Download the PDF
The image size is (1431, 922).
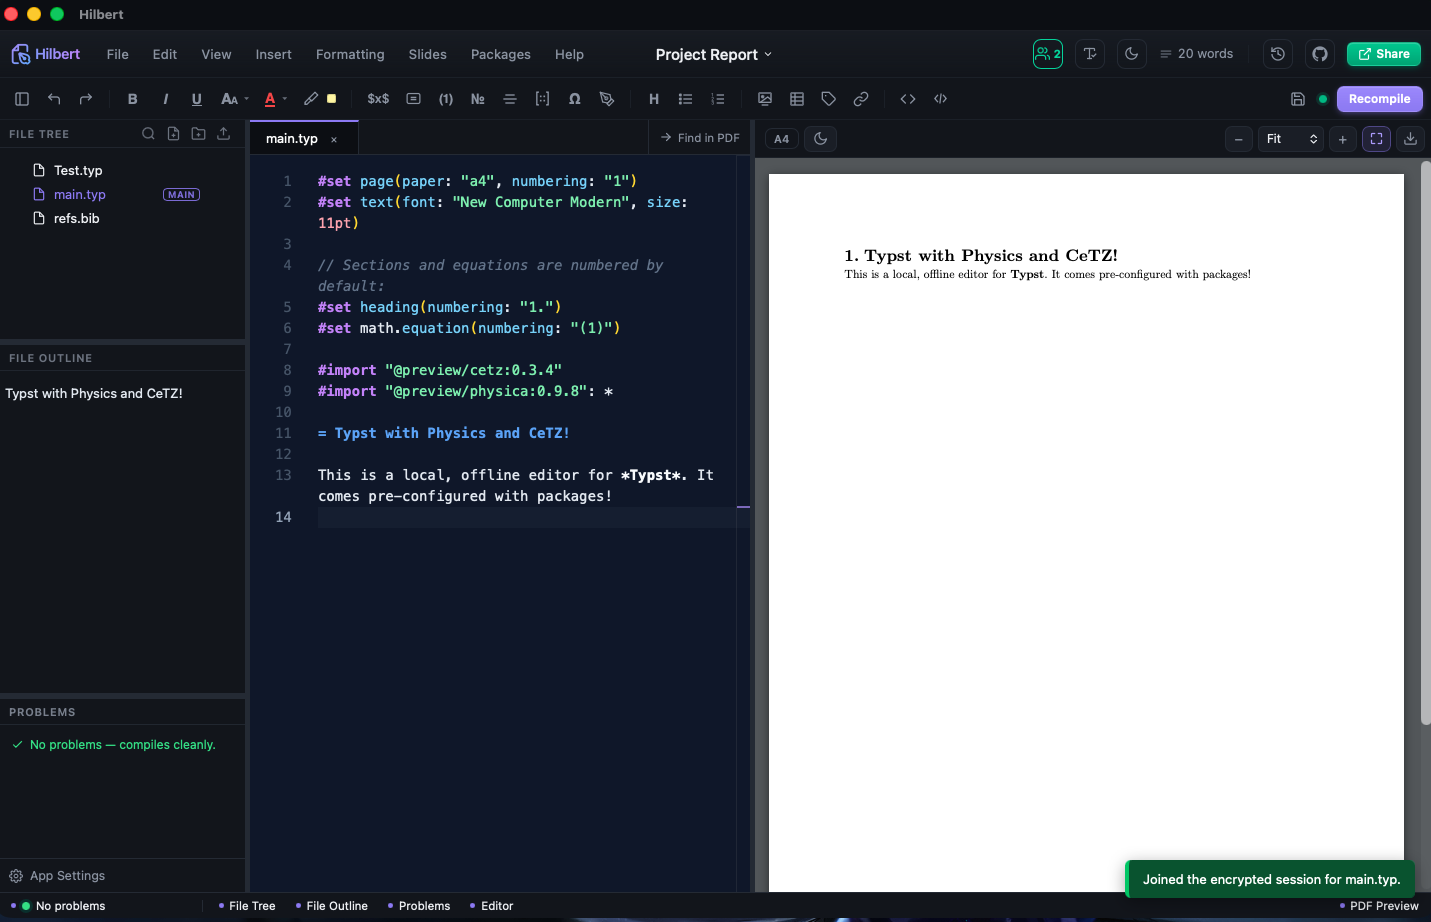pos(1411,139)
